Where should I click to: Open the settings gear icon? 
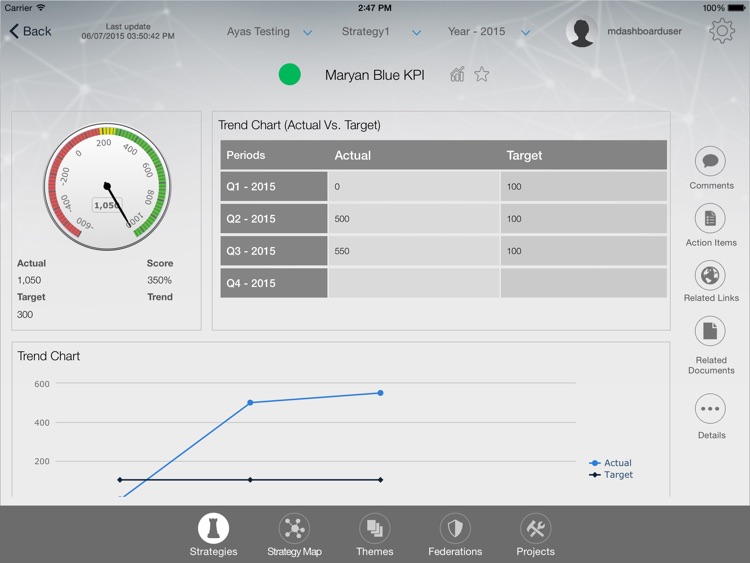point(721,31)
